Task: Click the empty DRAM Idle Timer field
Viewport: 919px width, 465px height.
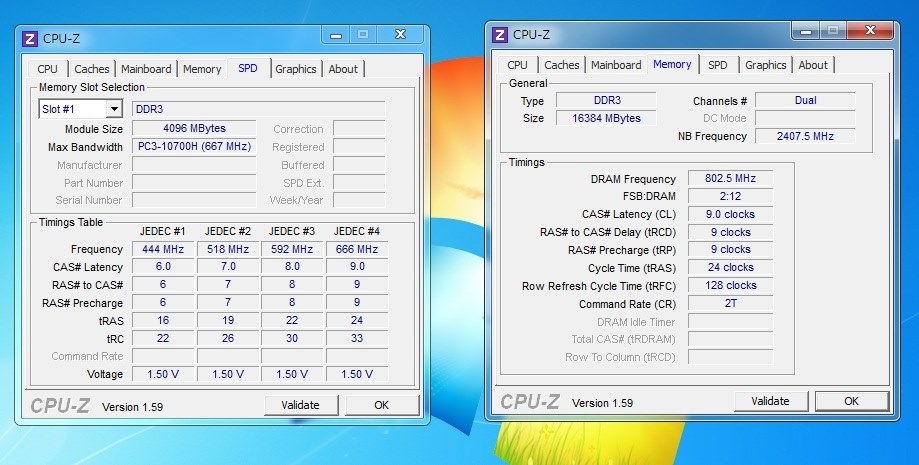Action: 730,321
